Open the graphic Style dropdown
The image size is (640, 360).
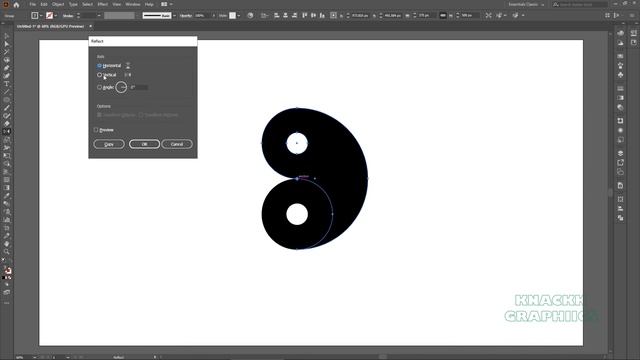[x=239, y=16]
